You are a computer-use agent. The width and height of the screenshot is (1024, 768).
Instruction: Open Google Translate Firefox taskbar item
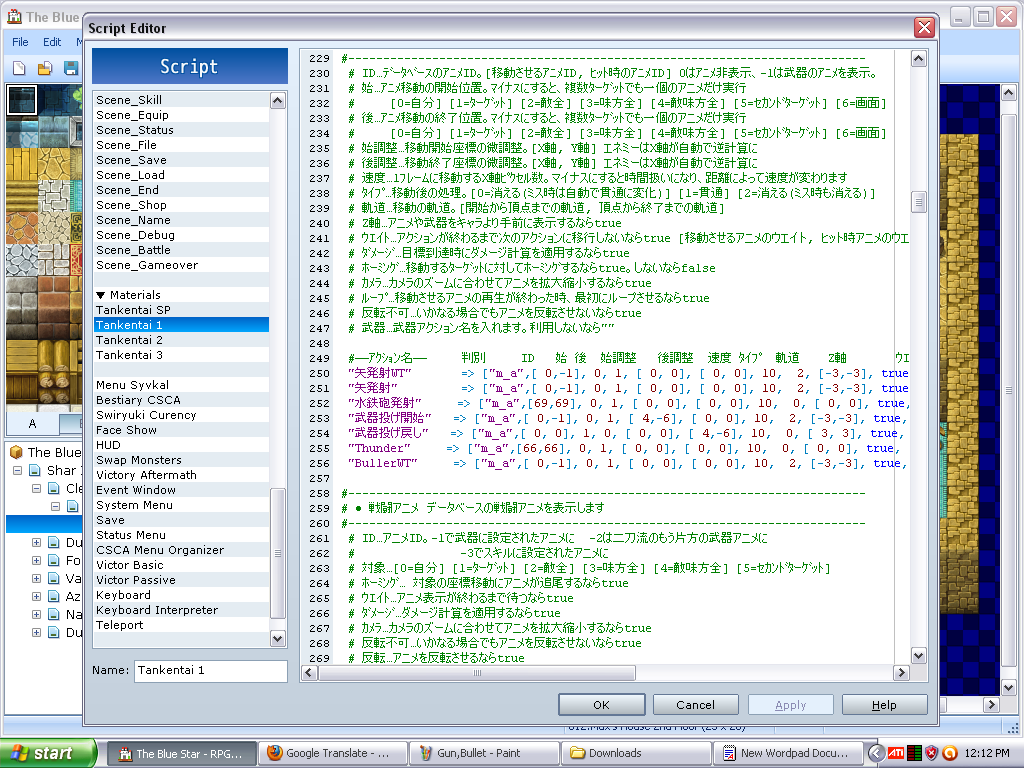[x=333, y=753]
